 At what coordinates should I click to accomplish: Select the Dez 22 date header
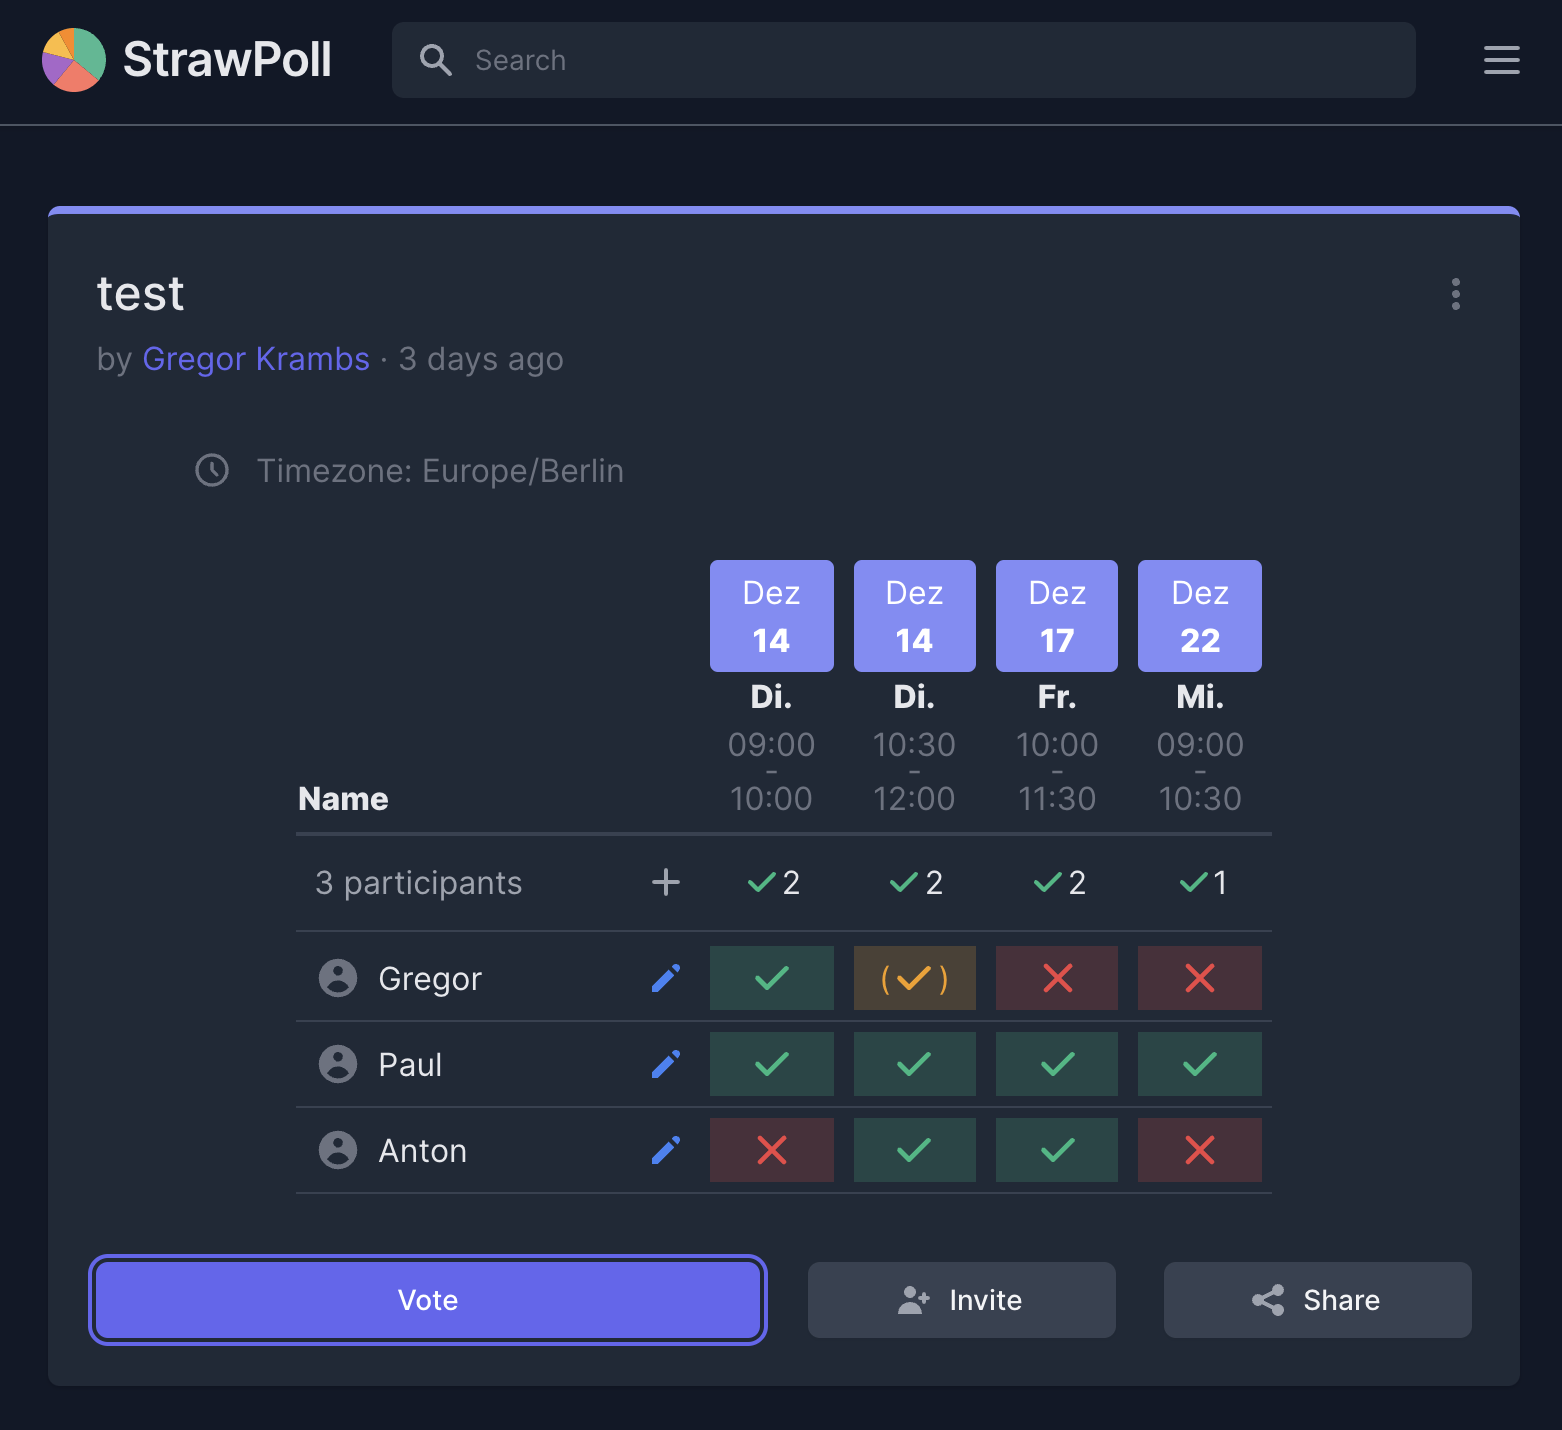pos(1199,616)
